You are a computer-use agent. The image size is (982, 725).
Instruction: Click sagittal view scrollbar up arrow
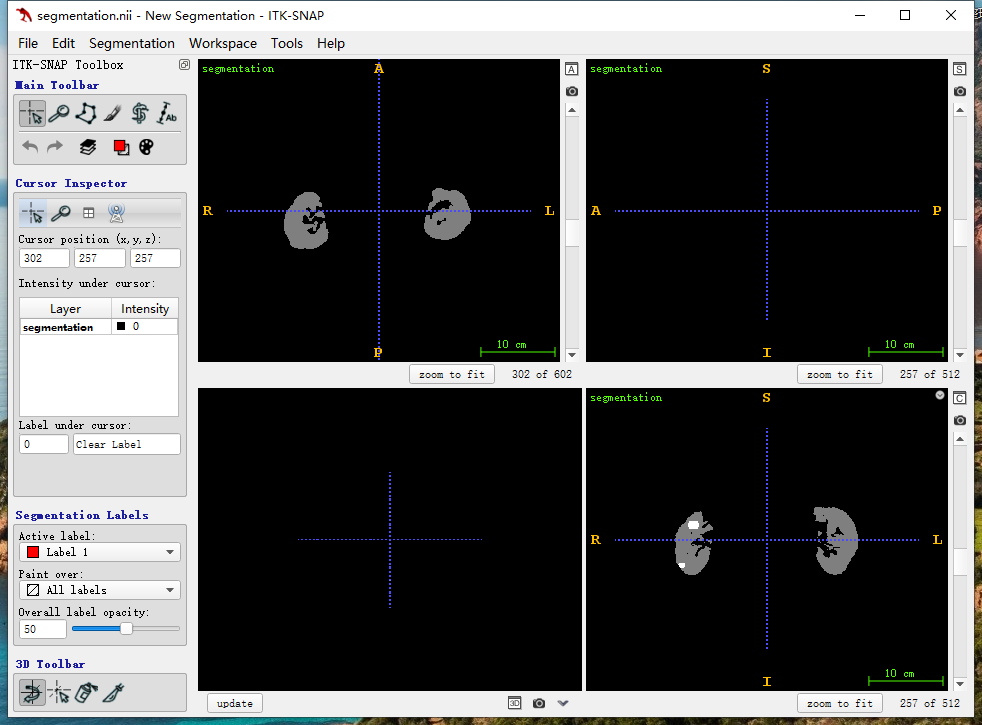[959, 110]
